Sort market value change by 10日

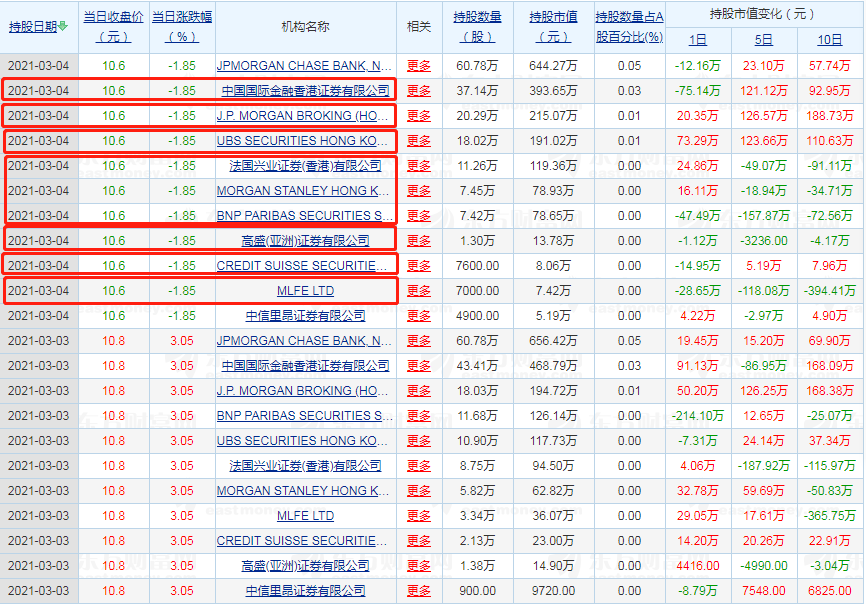830,40
